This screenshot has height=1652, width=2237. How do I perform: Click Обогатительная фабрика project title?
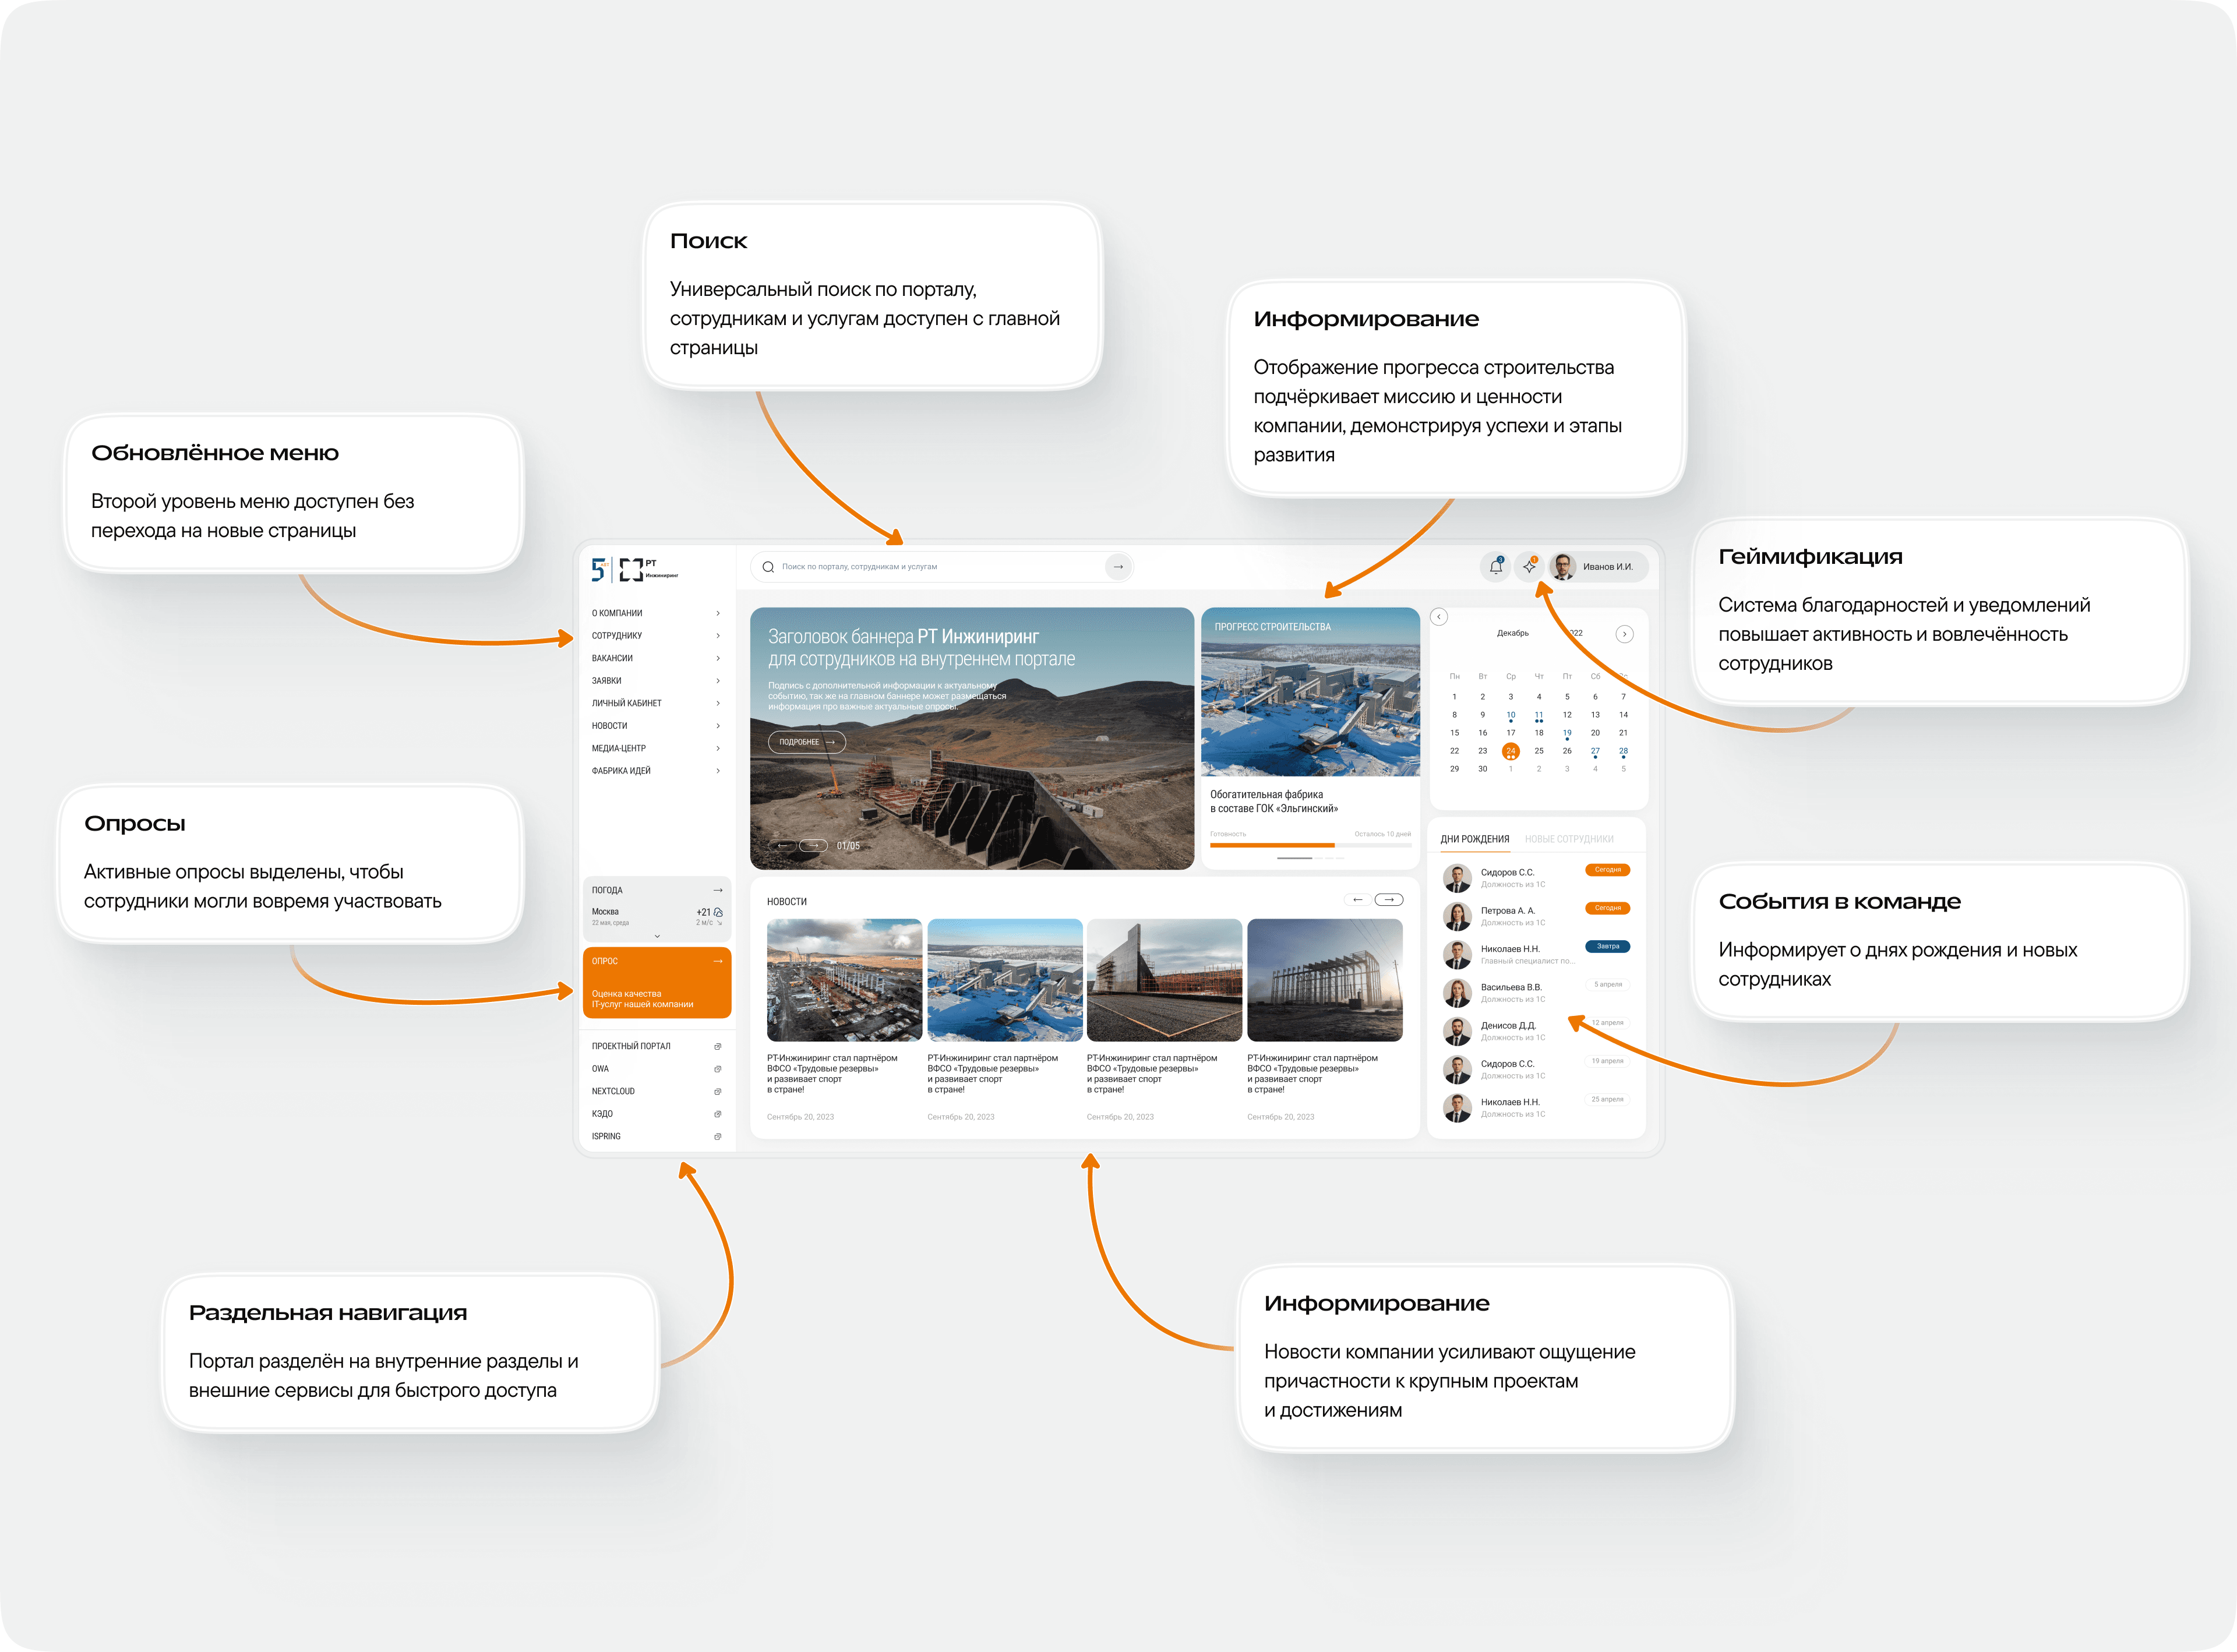[x=1273, y=801]
